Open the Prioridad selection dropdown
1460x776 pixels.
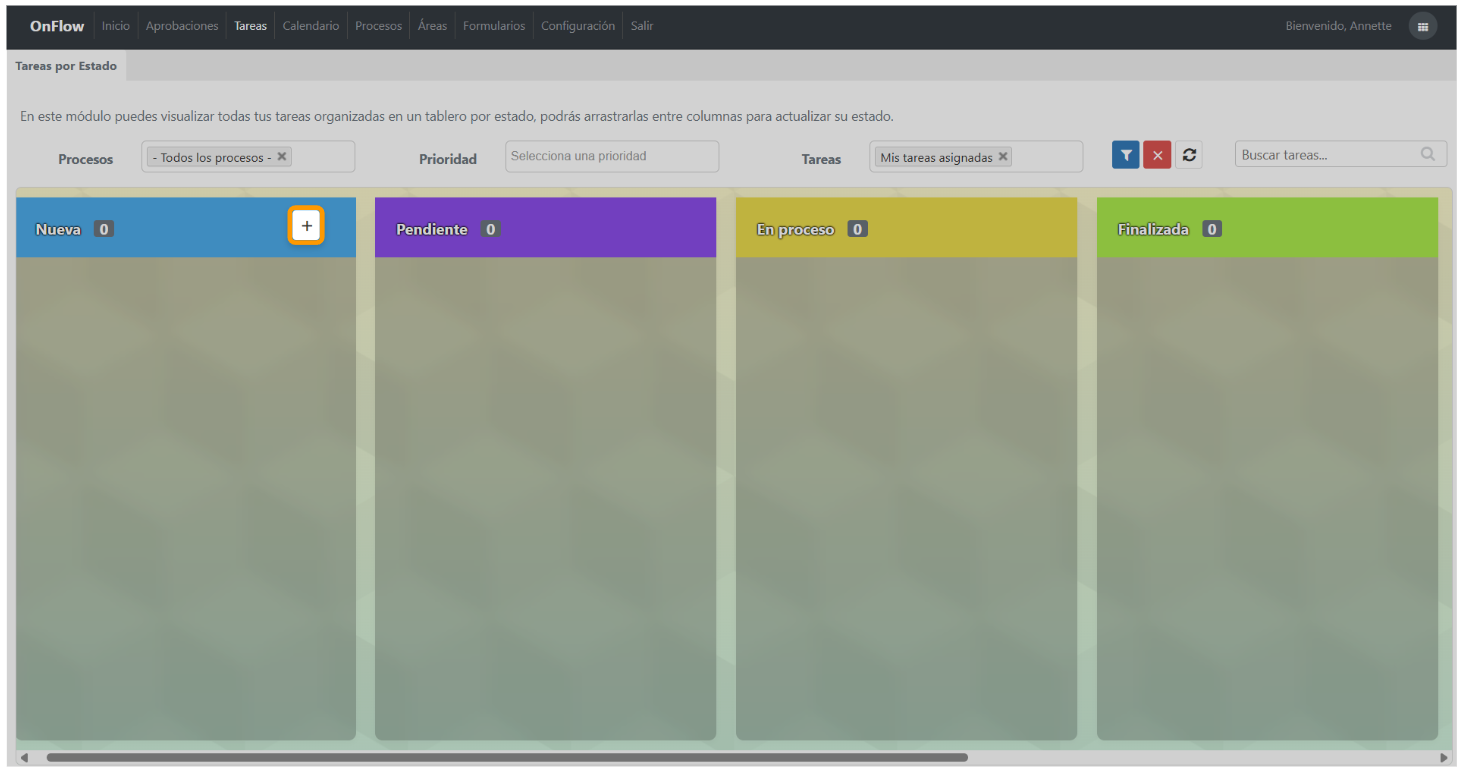[612, 156]
